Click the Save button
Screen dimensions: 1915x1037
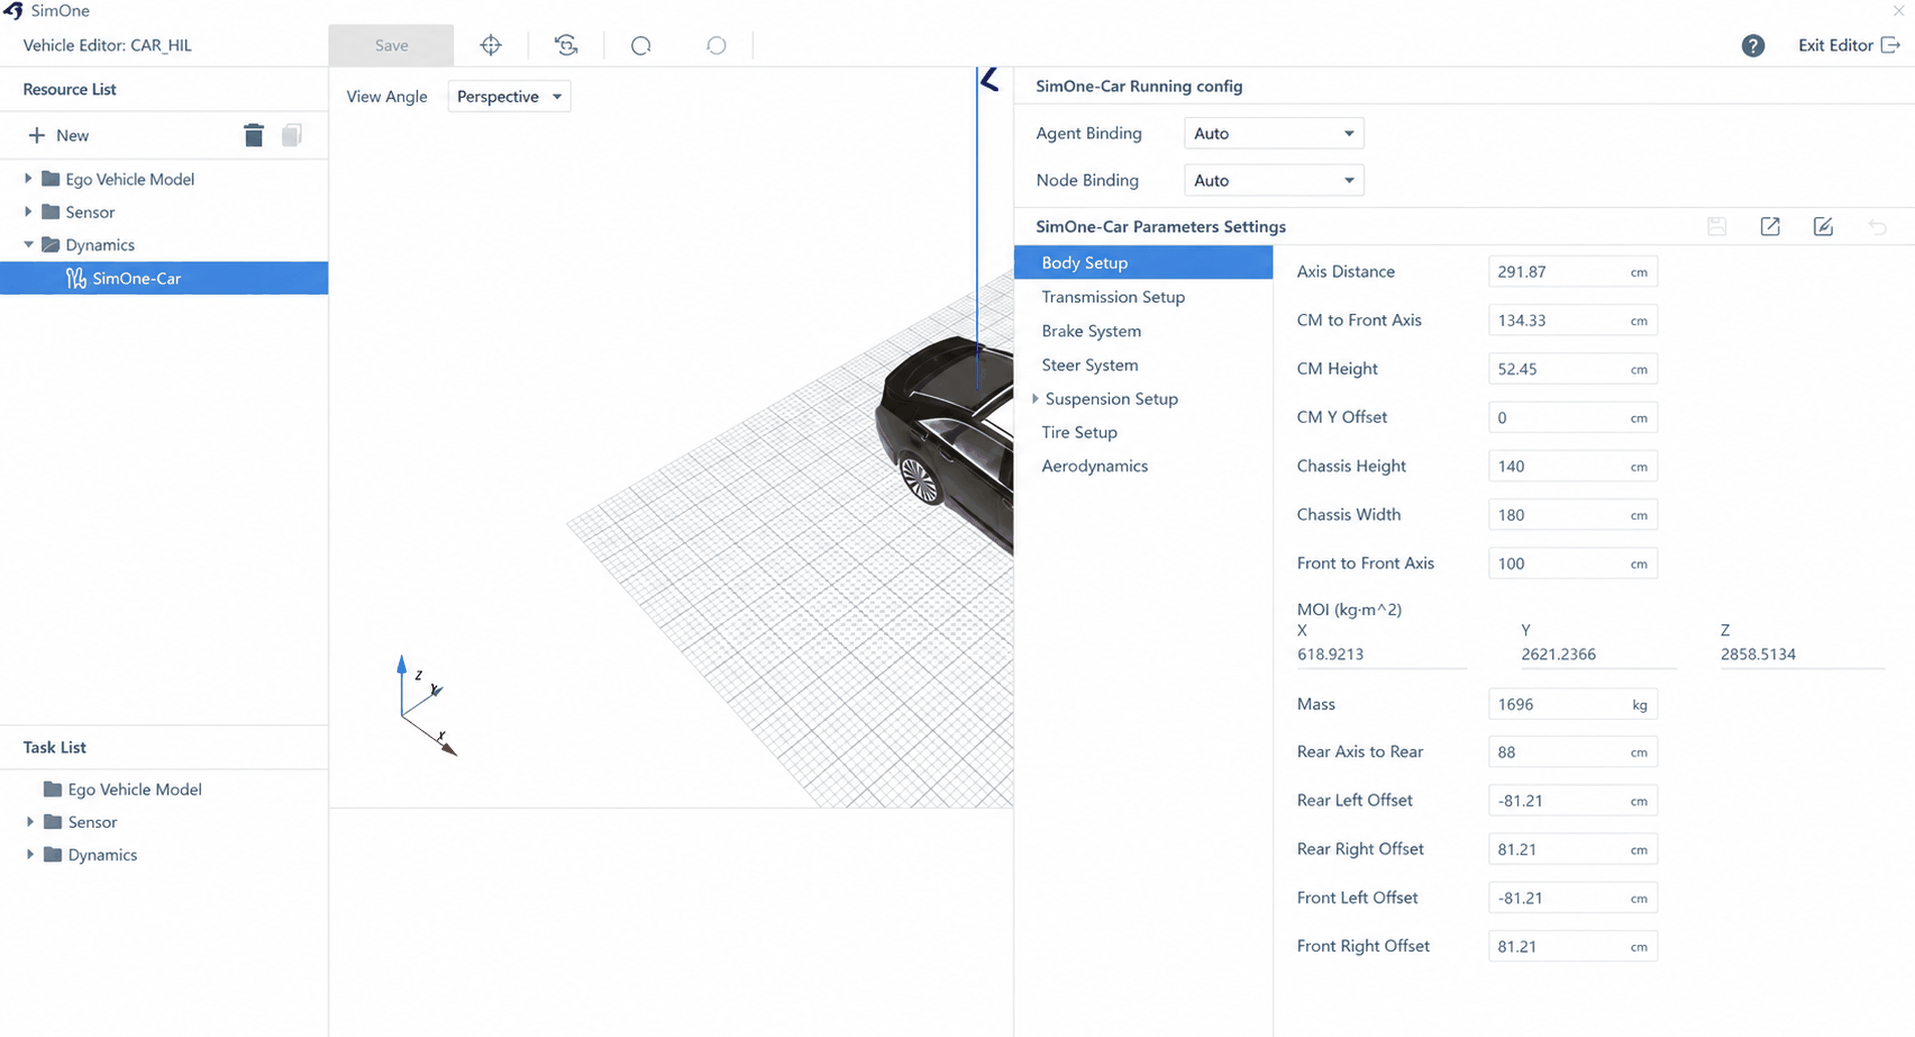[x=391, y=45]
